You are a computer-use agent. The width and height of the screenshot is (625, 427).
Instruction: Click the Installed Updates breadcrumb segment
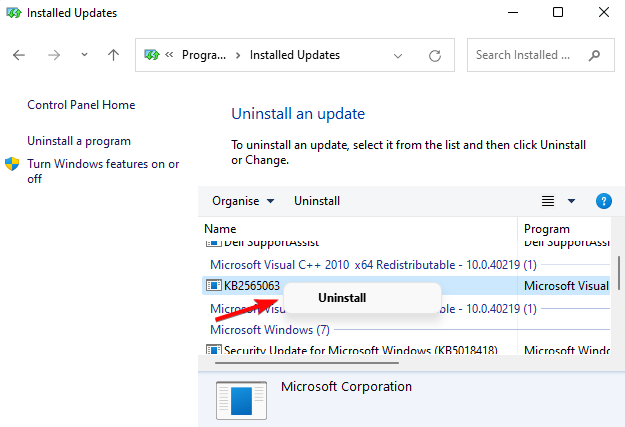pos(295,55)
